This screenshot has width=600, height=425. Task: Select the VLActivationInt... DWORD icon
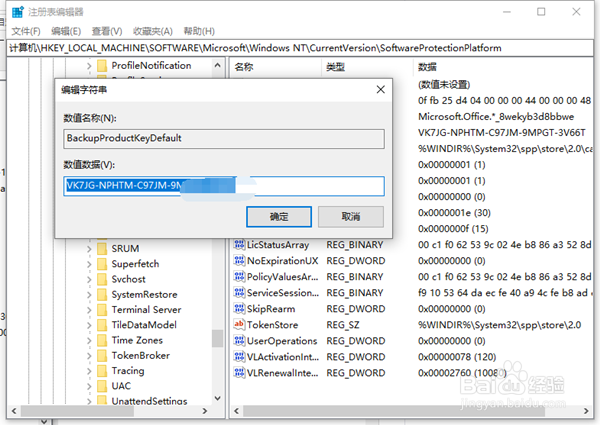pyautogui.click(x=239, y=357)
